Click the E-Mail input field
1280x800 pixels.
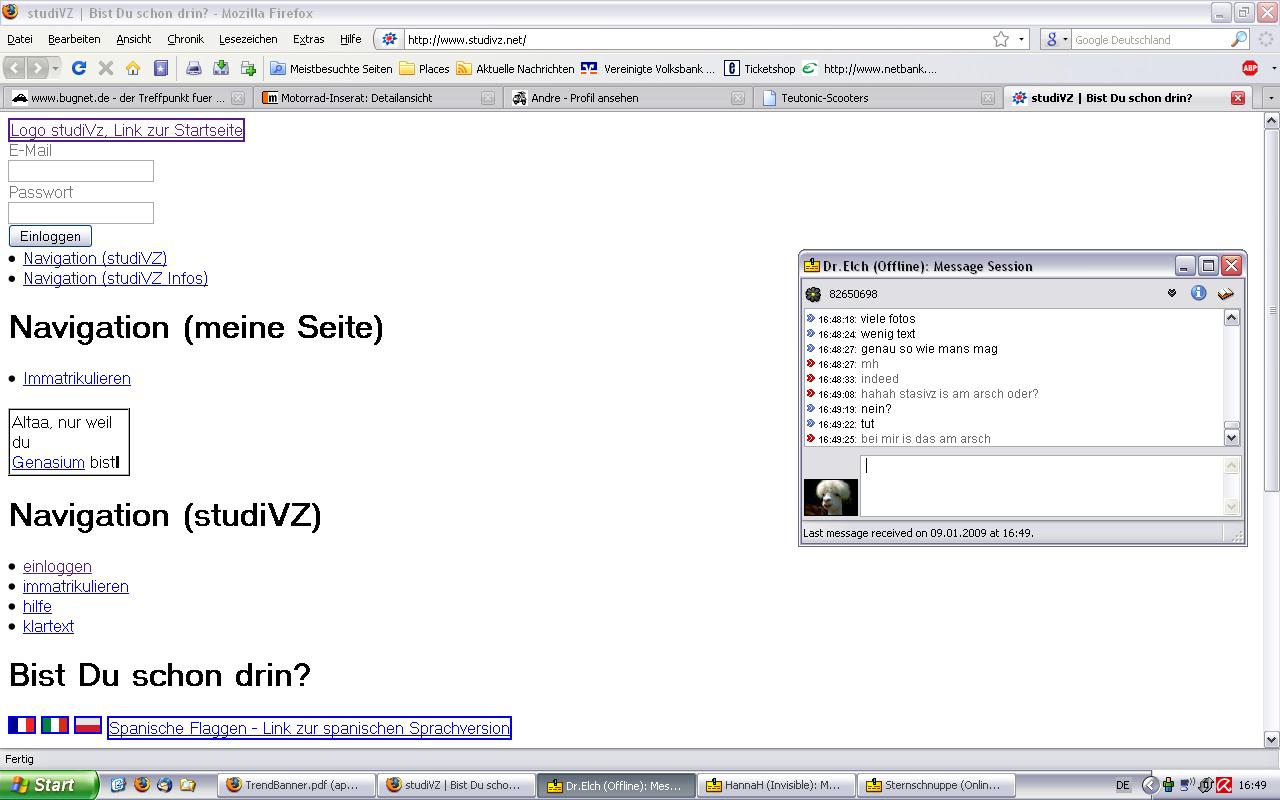[81, 171]
